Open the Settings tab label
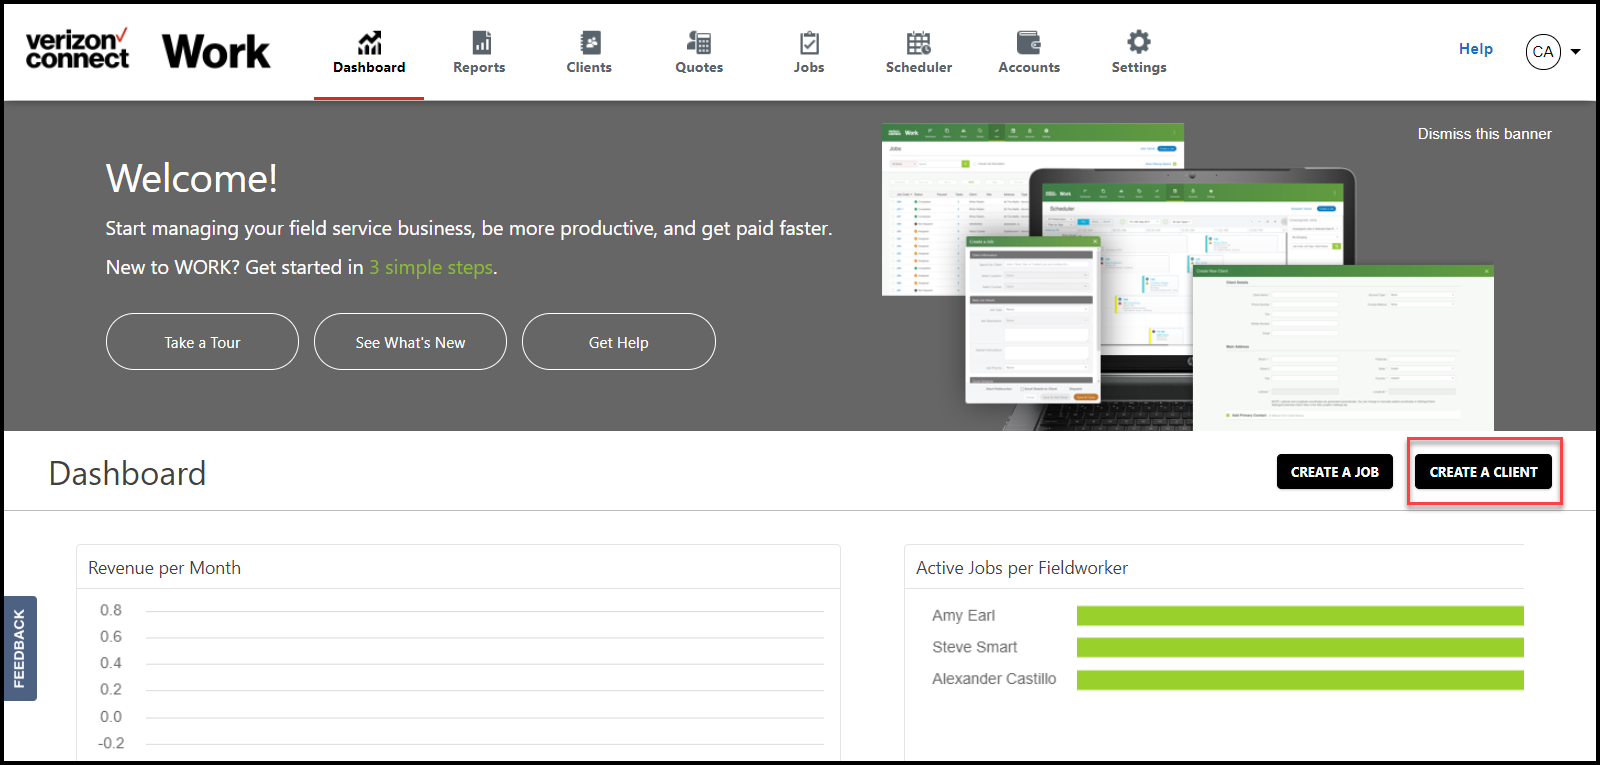Screen dimensions: 1600x765 pyautogui.click(x=1139, y=67)
